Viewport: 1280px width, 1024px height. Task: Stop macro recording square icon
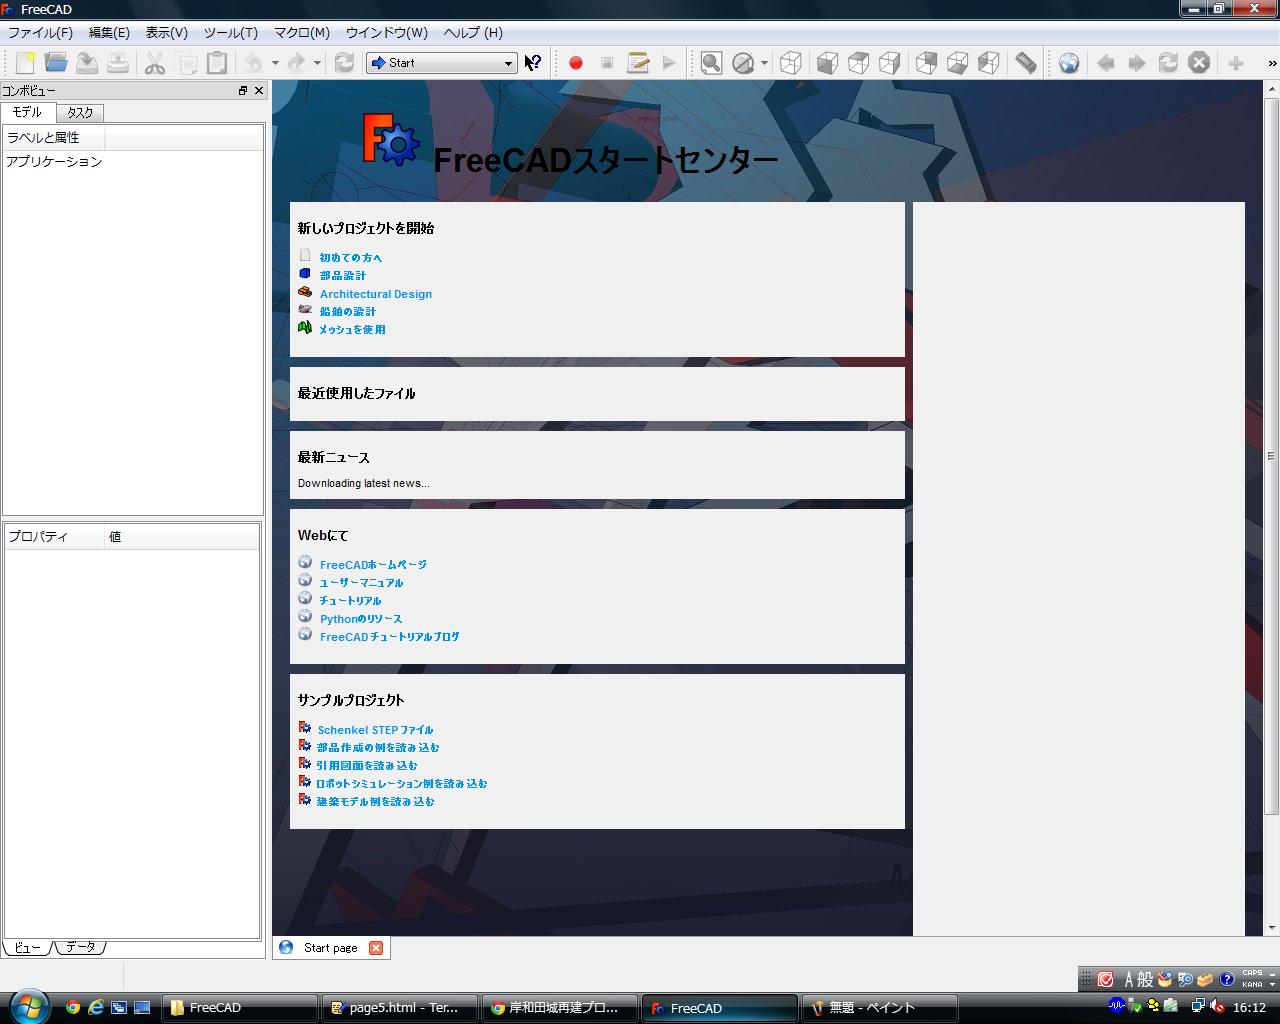(x=607, y=63)
